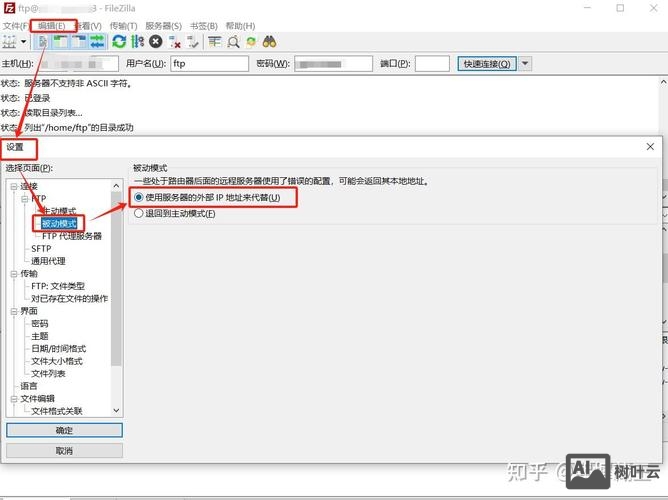Click the 确定 button
The width and height of the screenshot is (668, 500).
pos(64,430)
